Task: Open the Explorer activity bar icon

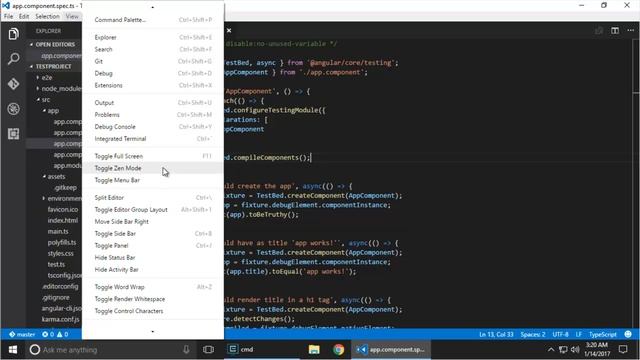Action: [x=13, y=34]
